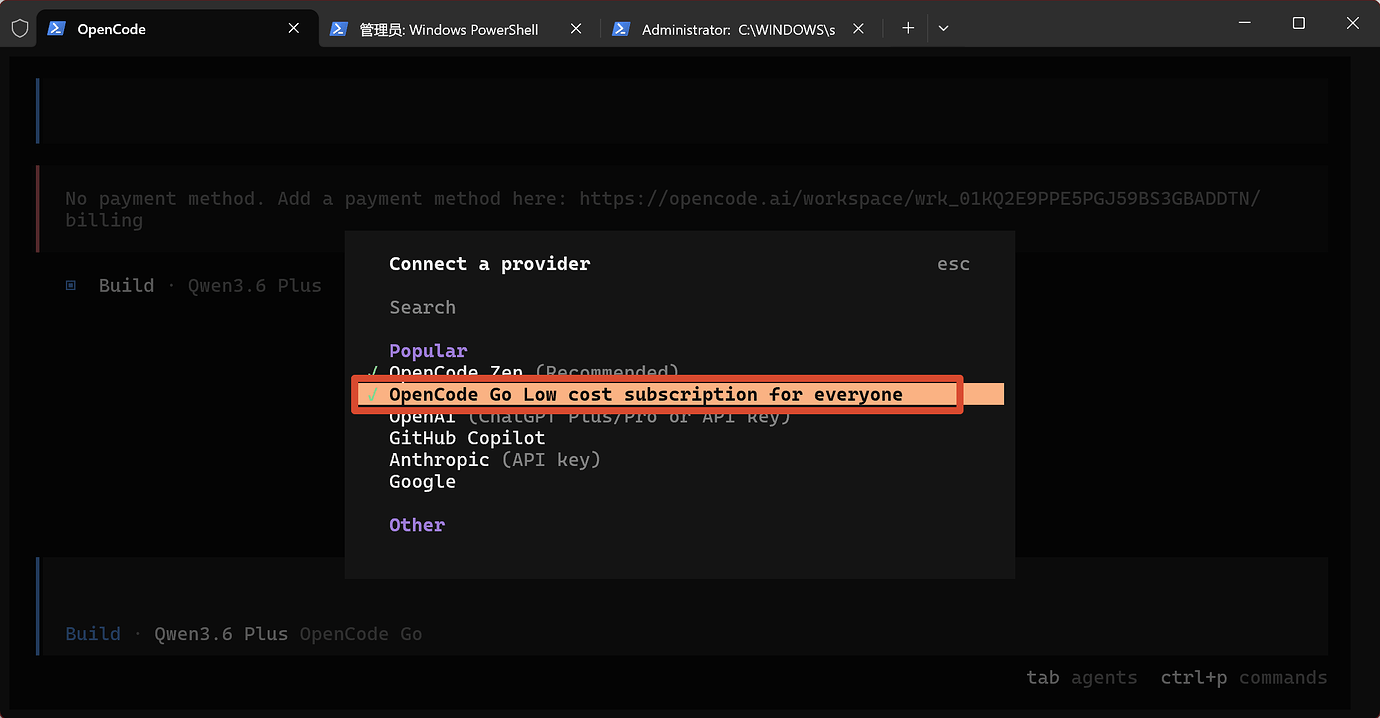
Task: Click the Other section heading
Action: click(417, 525)
